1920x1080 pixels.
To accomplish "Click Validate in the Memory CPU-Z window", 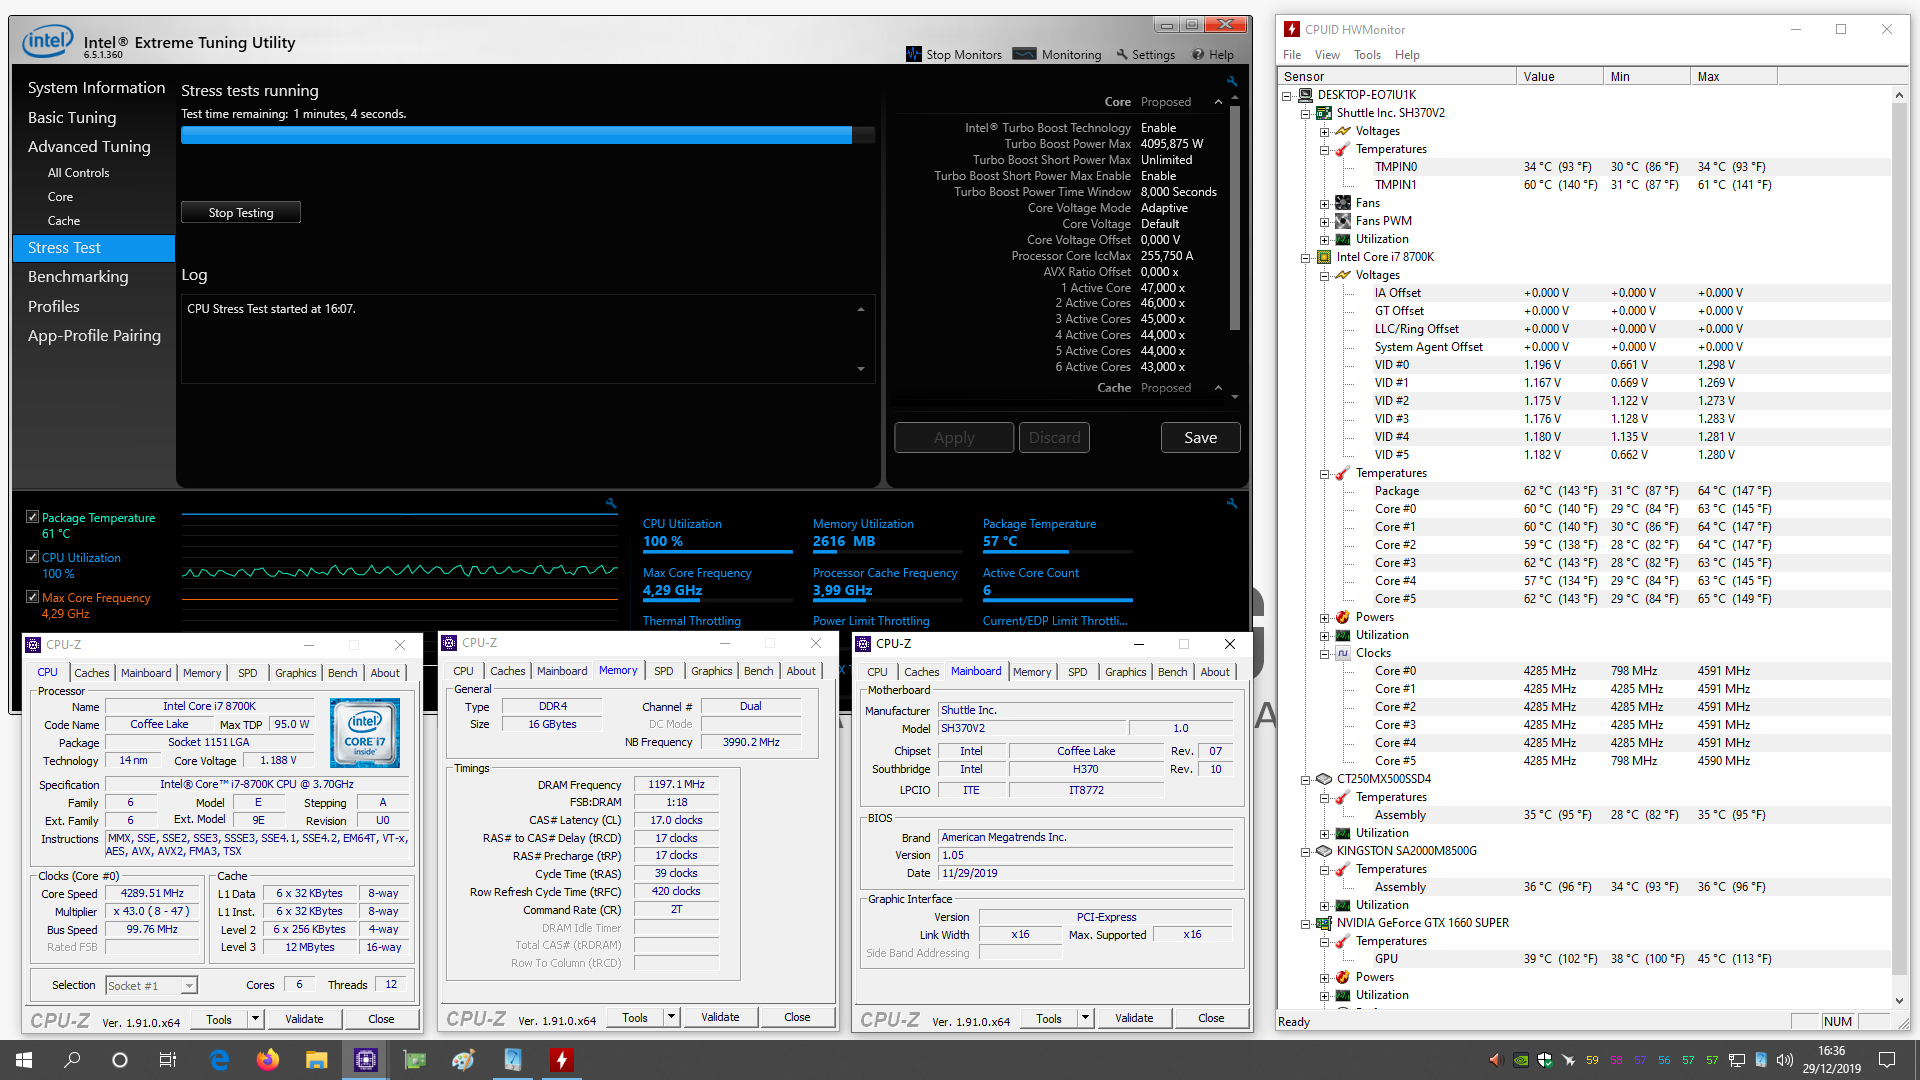I will [x=720, y=1017].
